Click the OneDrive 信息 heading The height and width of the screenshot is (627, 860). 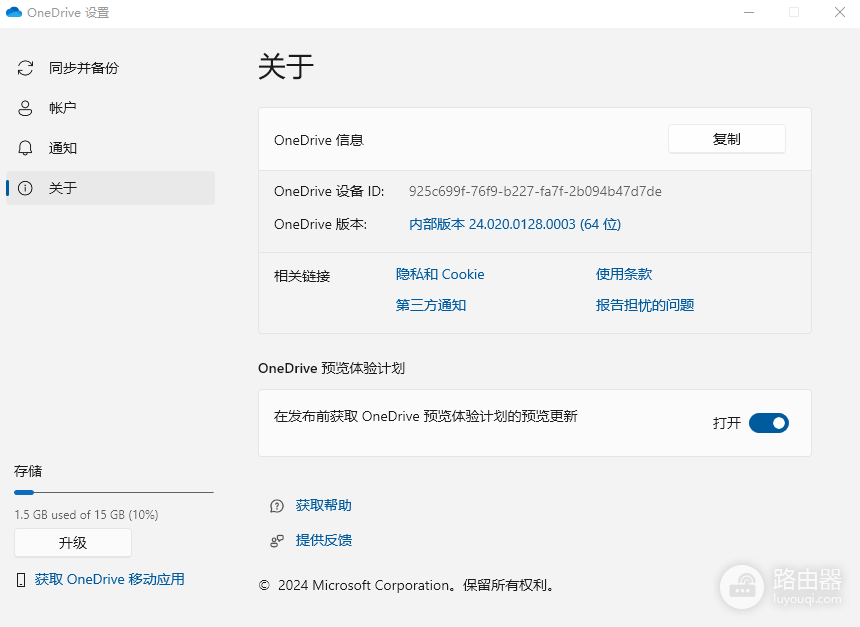pyautogui.click(x=319, y=140)
